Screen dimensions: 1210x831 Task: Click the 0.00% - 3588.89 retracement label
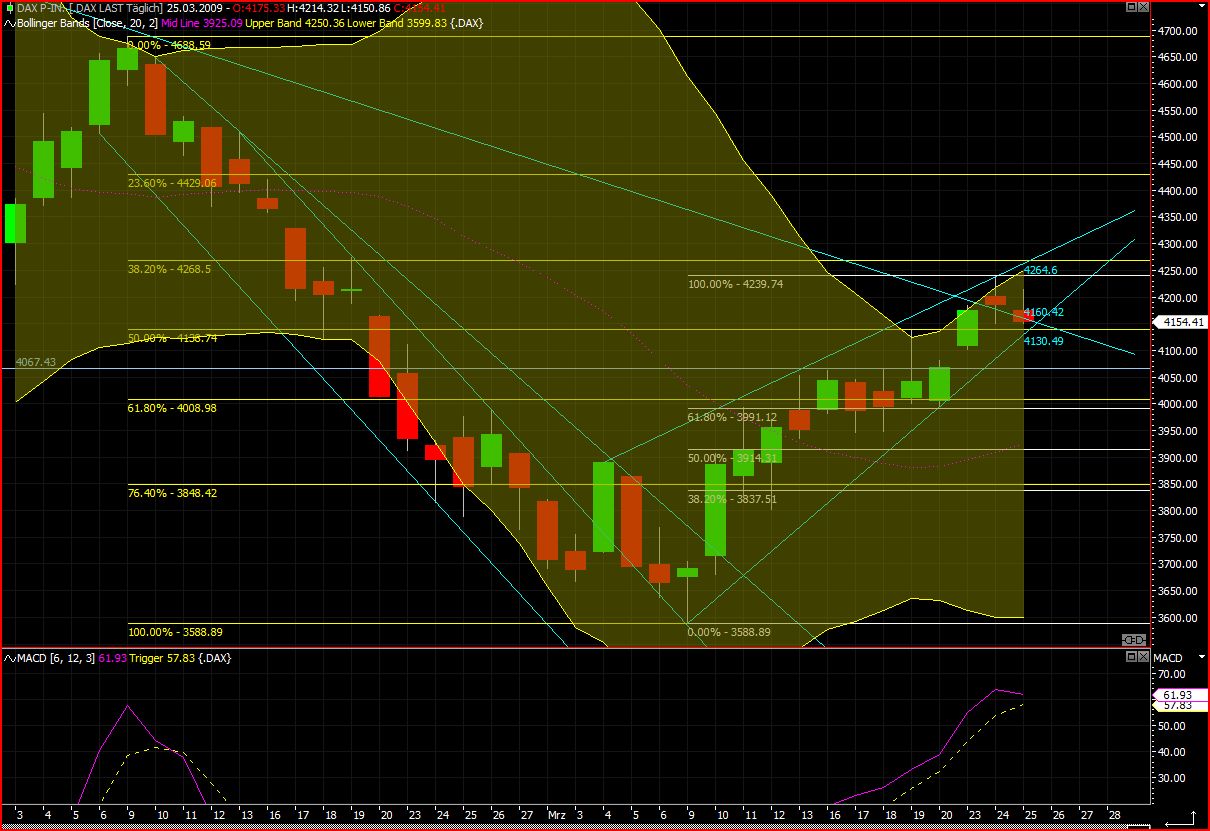[x=730, y=632]
